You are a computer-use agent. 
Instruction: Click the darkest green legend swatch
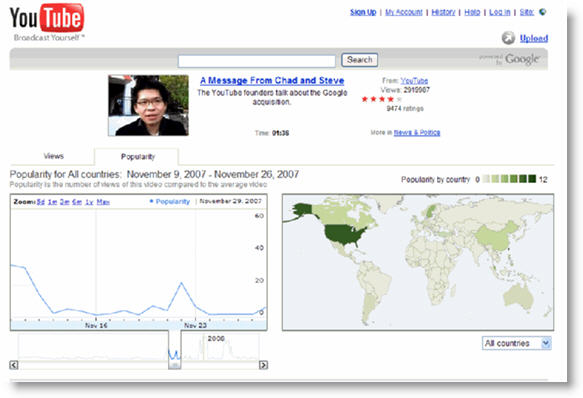(532, 179)
